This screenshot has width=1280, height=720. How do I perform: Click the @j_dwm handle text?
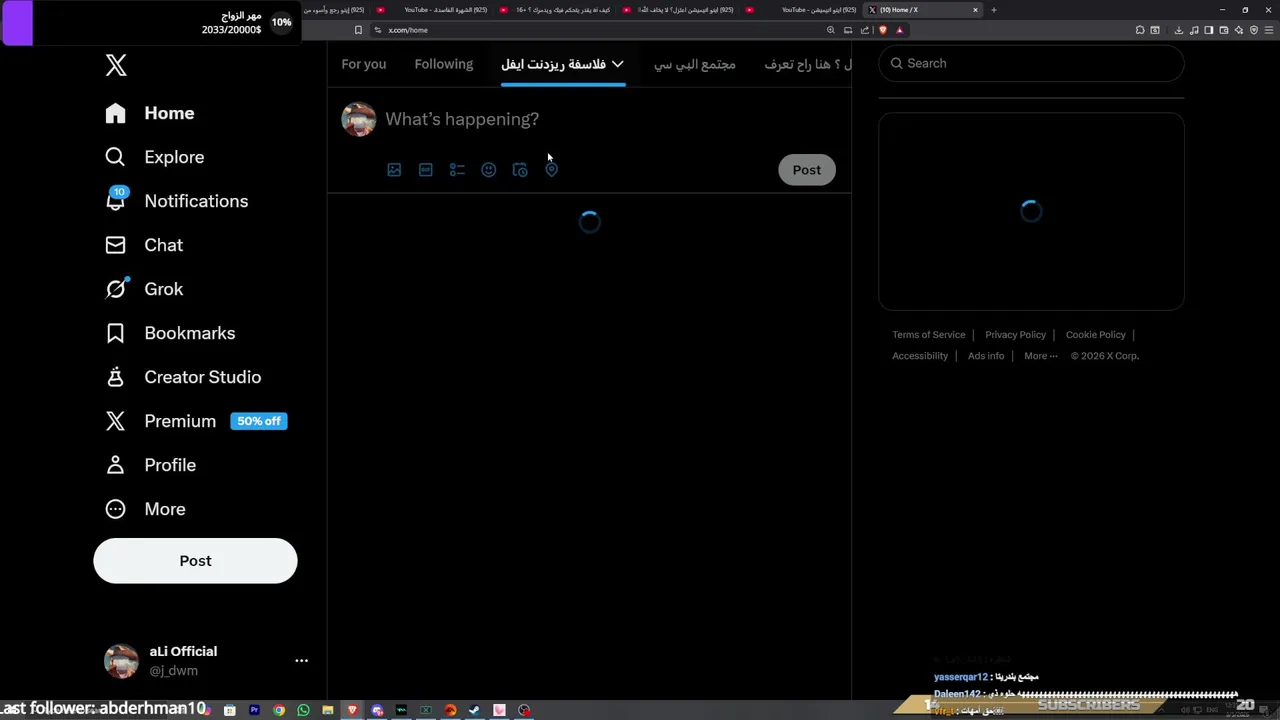tap(174, 671)
